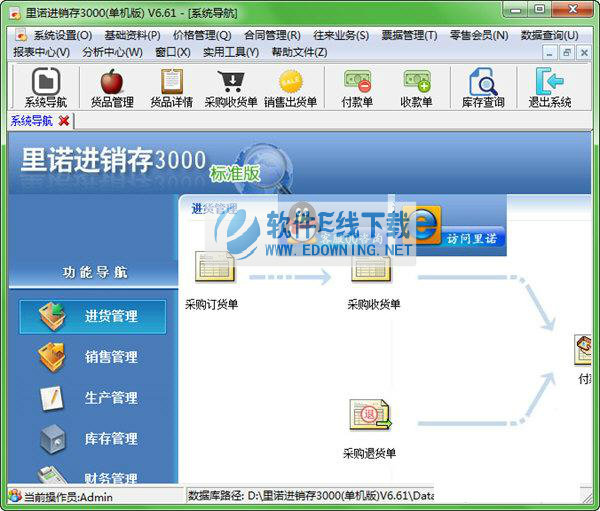Open the 采购退货单 workflow icon

[369, 416]
